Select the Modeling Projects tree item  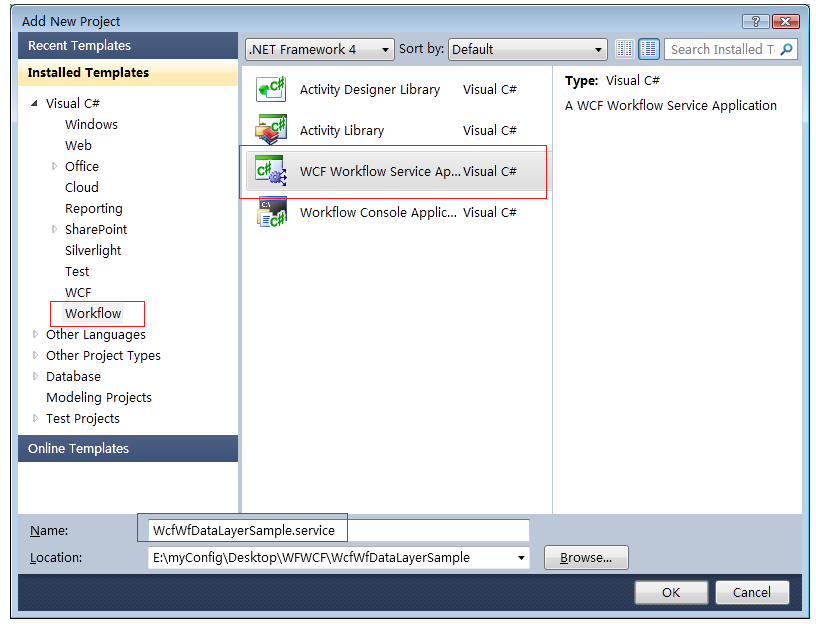click(99, 397)
